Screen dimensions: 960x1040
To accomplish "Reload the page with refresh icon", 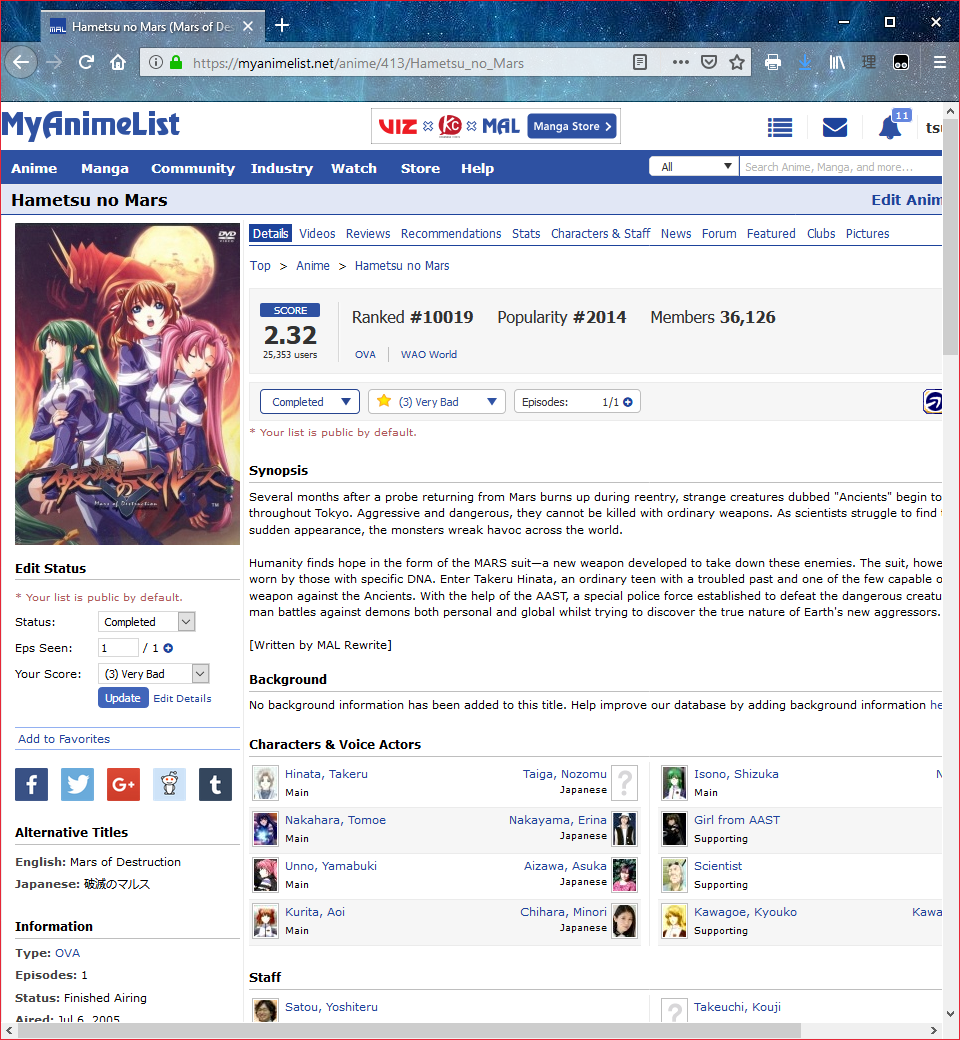I will click(86, 62).
